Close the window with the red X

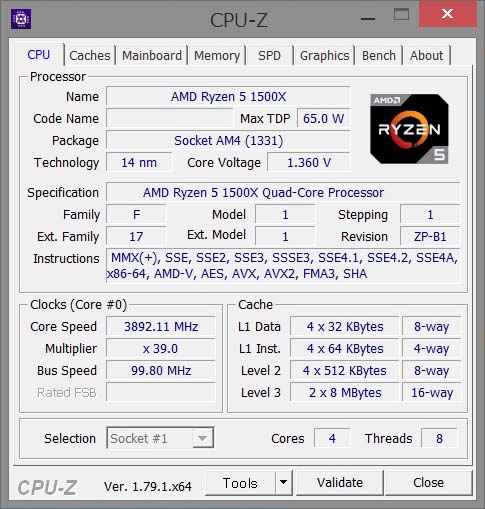pyautogui.click(x=447, y=14)
